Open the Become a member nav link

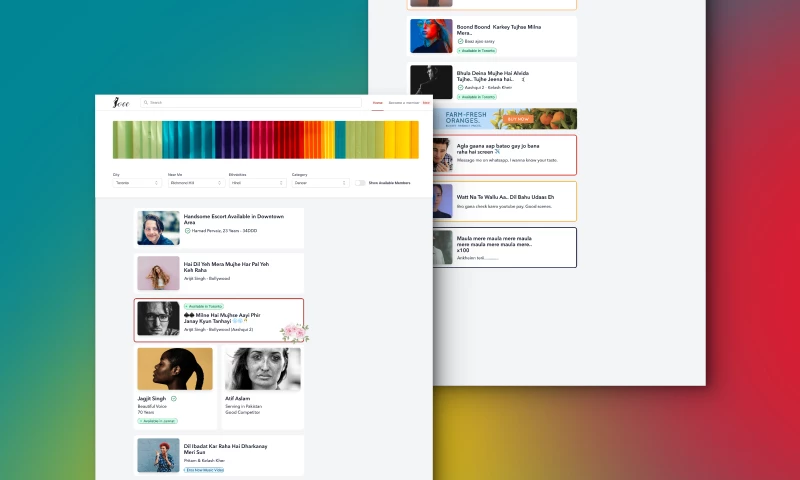click(x=402, y=103)
